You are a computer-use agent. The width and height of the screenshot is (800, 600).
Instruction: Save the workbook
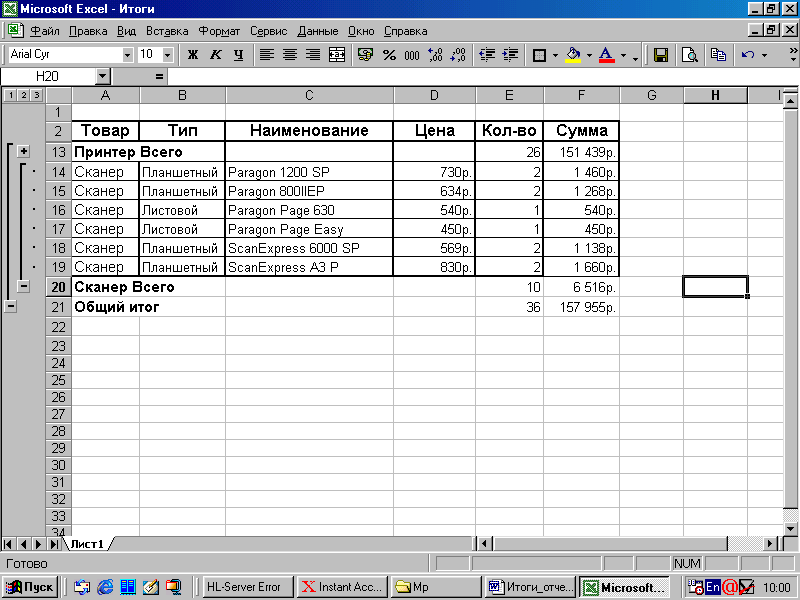point(661,55)
